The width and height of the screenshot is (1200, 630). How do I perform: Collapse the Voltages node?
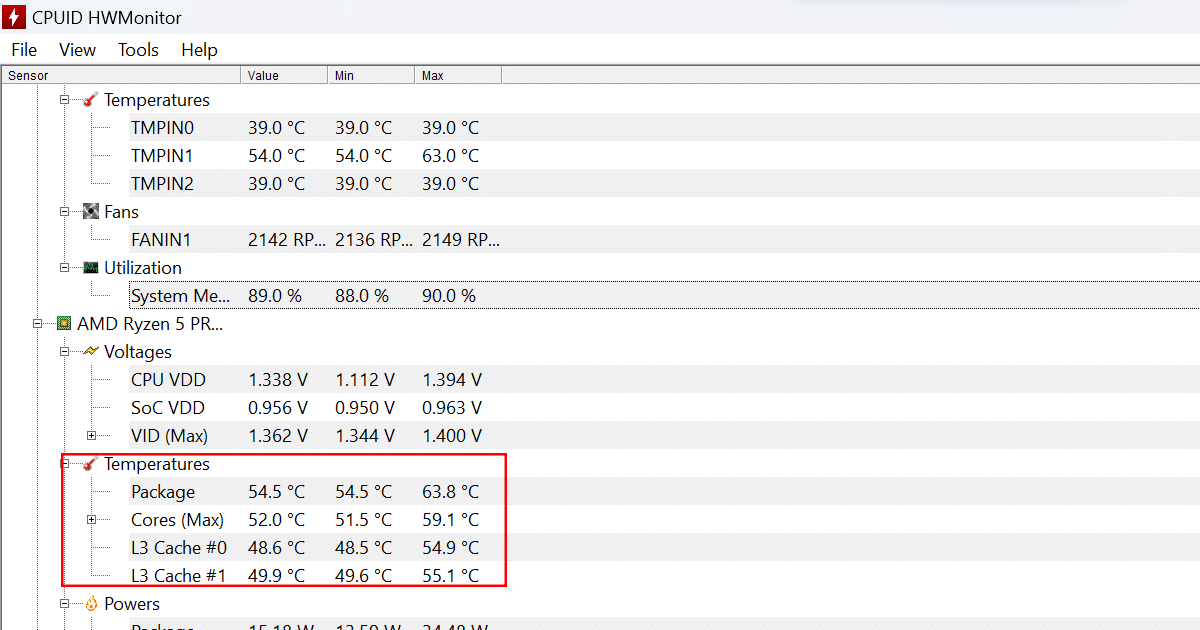coord(64,352)
